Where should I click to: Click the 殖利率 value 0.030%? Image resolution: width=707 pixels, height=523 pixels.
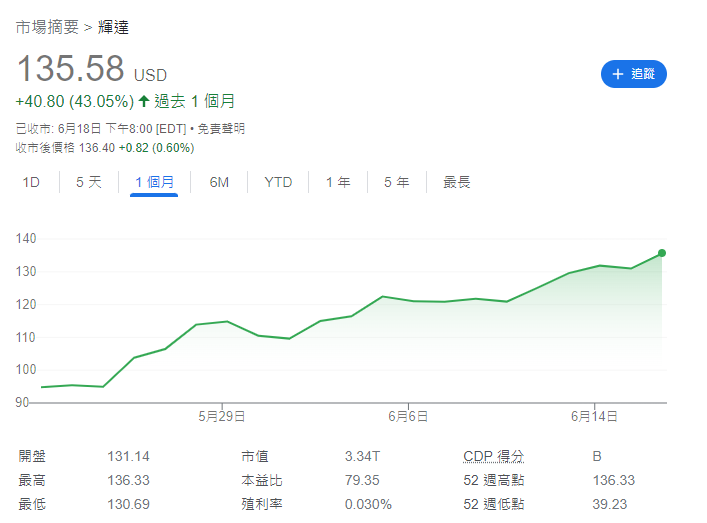(x=368, y=504)
